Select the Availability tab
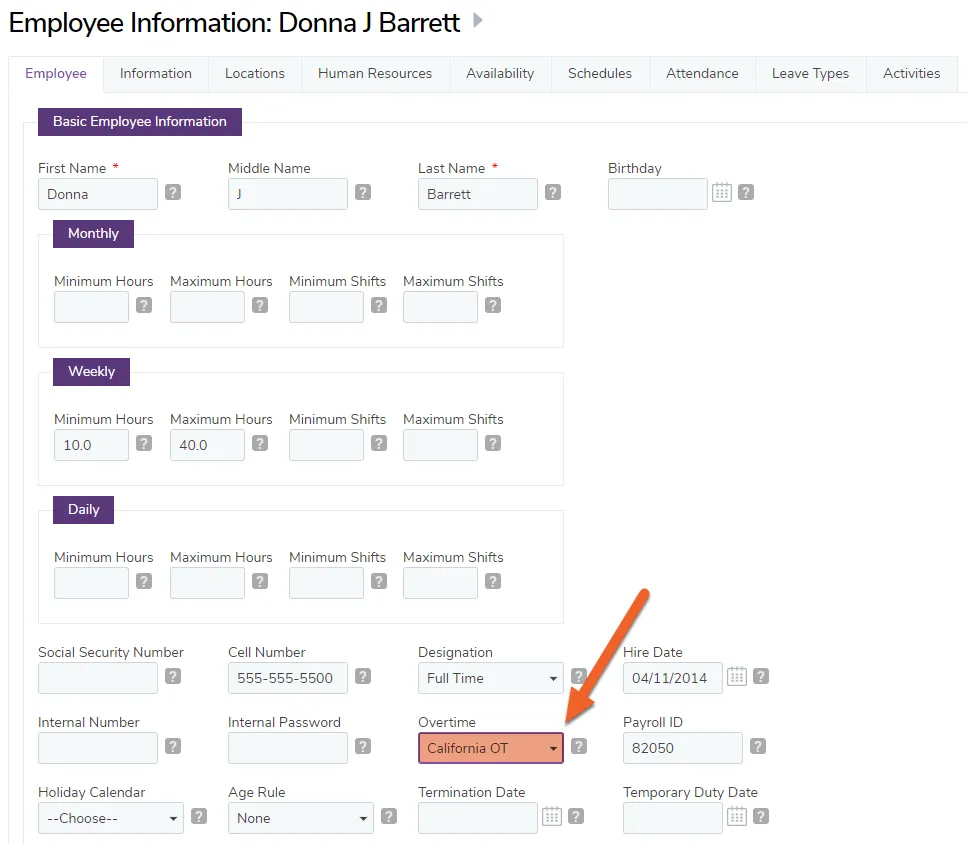The width and height of the screenshot is (967, 844). 500,74
